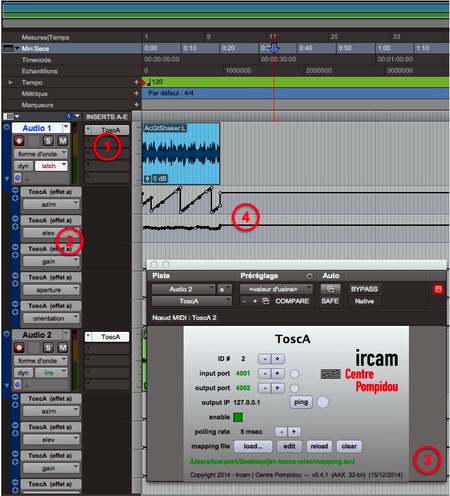Select previous preset with the minus icon
Screen dimensions: 450x496
click(x=244, y=301)
